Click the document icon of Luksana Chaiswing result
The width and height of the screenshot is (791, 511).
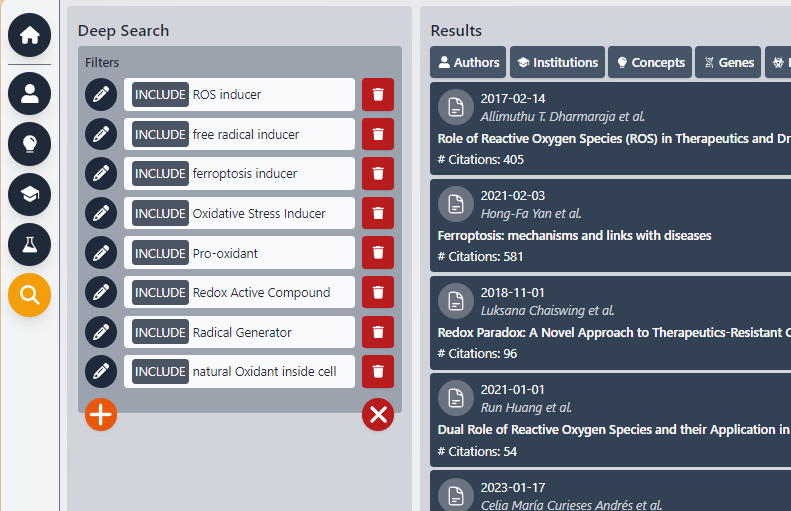coord(456,301)
